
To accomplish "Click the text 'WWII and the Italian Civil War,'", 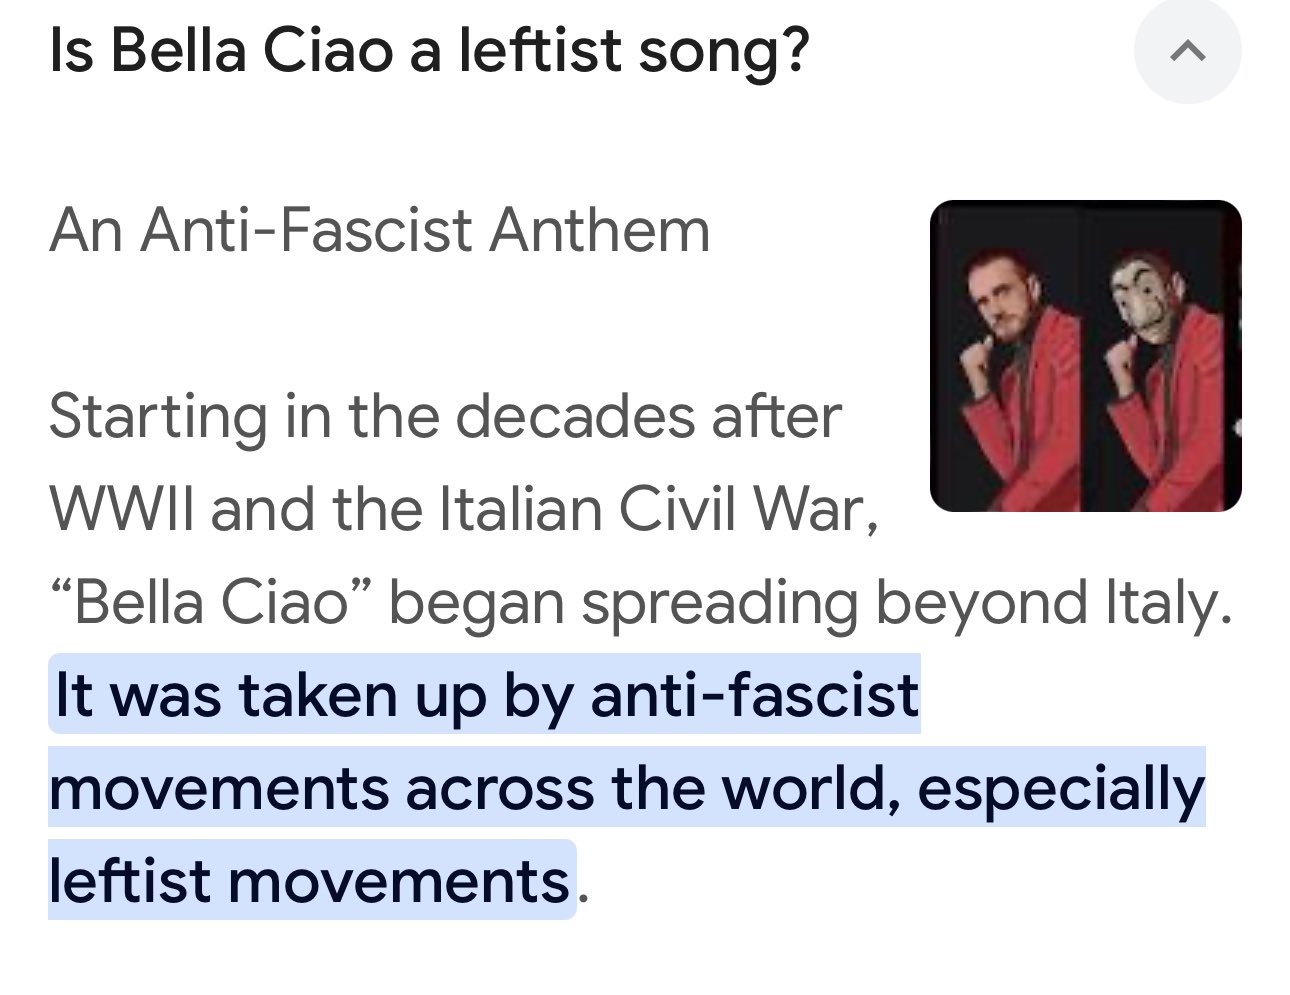I will (464, 509).
